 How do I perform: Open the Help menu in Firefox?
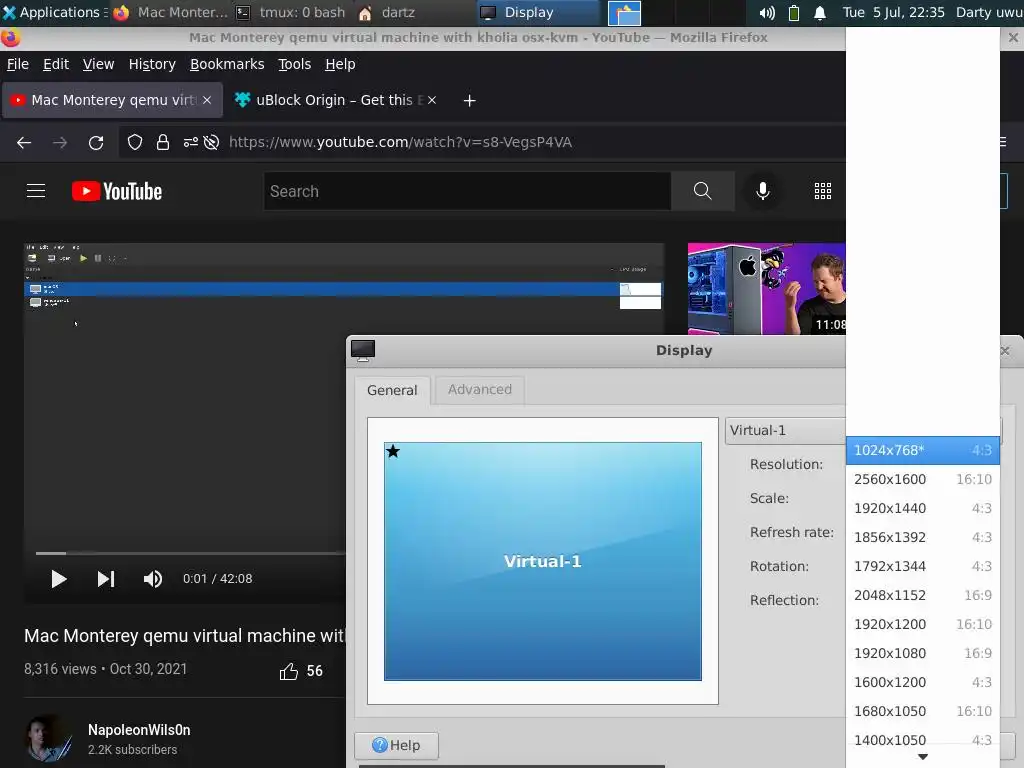click(340, 64)
